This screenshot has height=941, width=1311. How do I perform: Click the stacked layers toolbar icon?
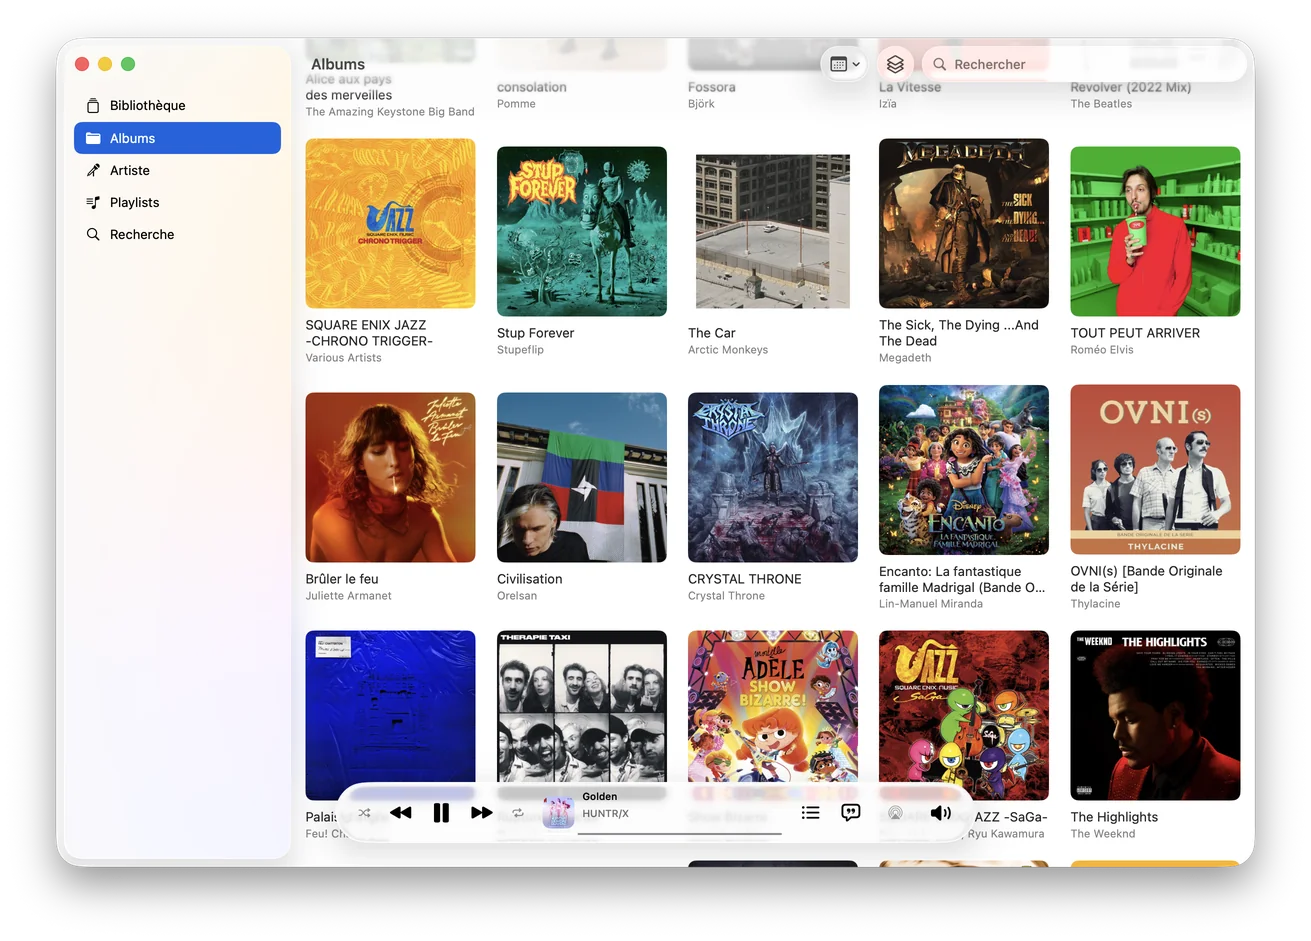895,64
